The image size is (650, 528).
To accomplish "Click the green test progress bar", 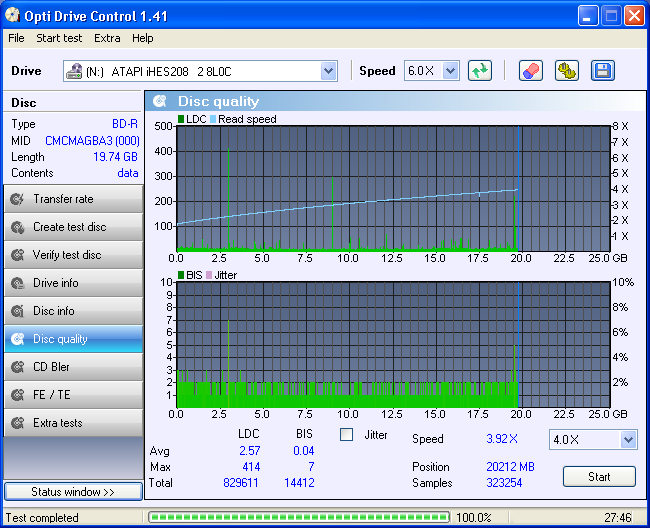I will (x=298, y=517).
